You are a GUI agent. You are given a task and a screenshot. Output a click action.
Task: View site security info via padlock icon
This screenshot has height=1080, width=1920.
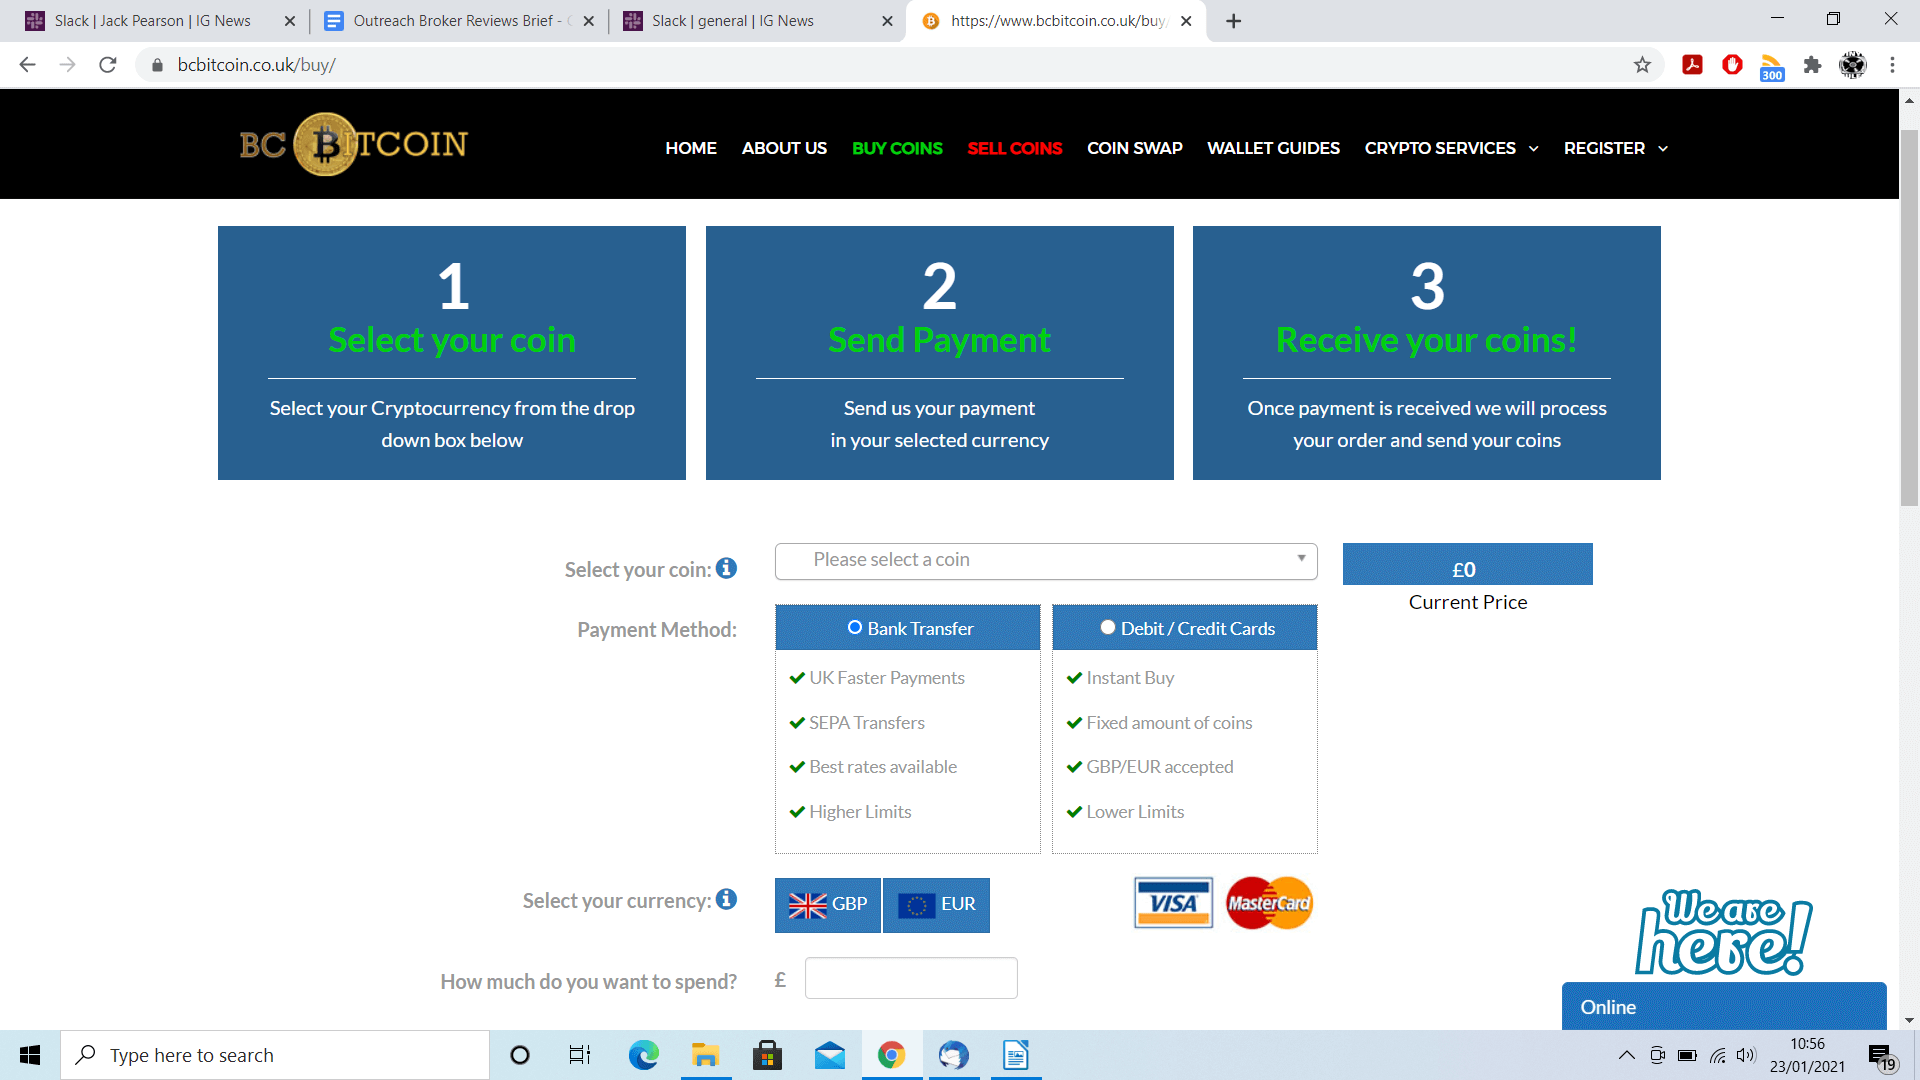(157, 65)
